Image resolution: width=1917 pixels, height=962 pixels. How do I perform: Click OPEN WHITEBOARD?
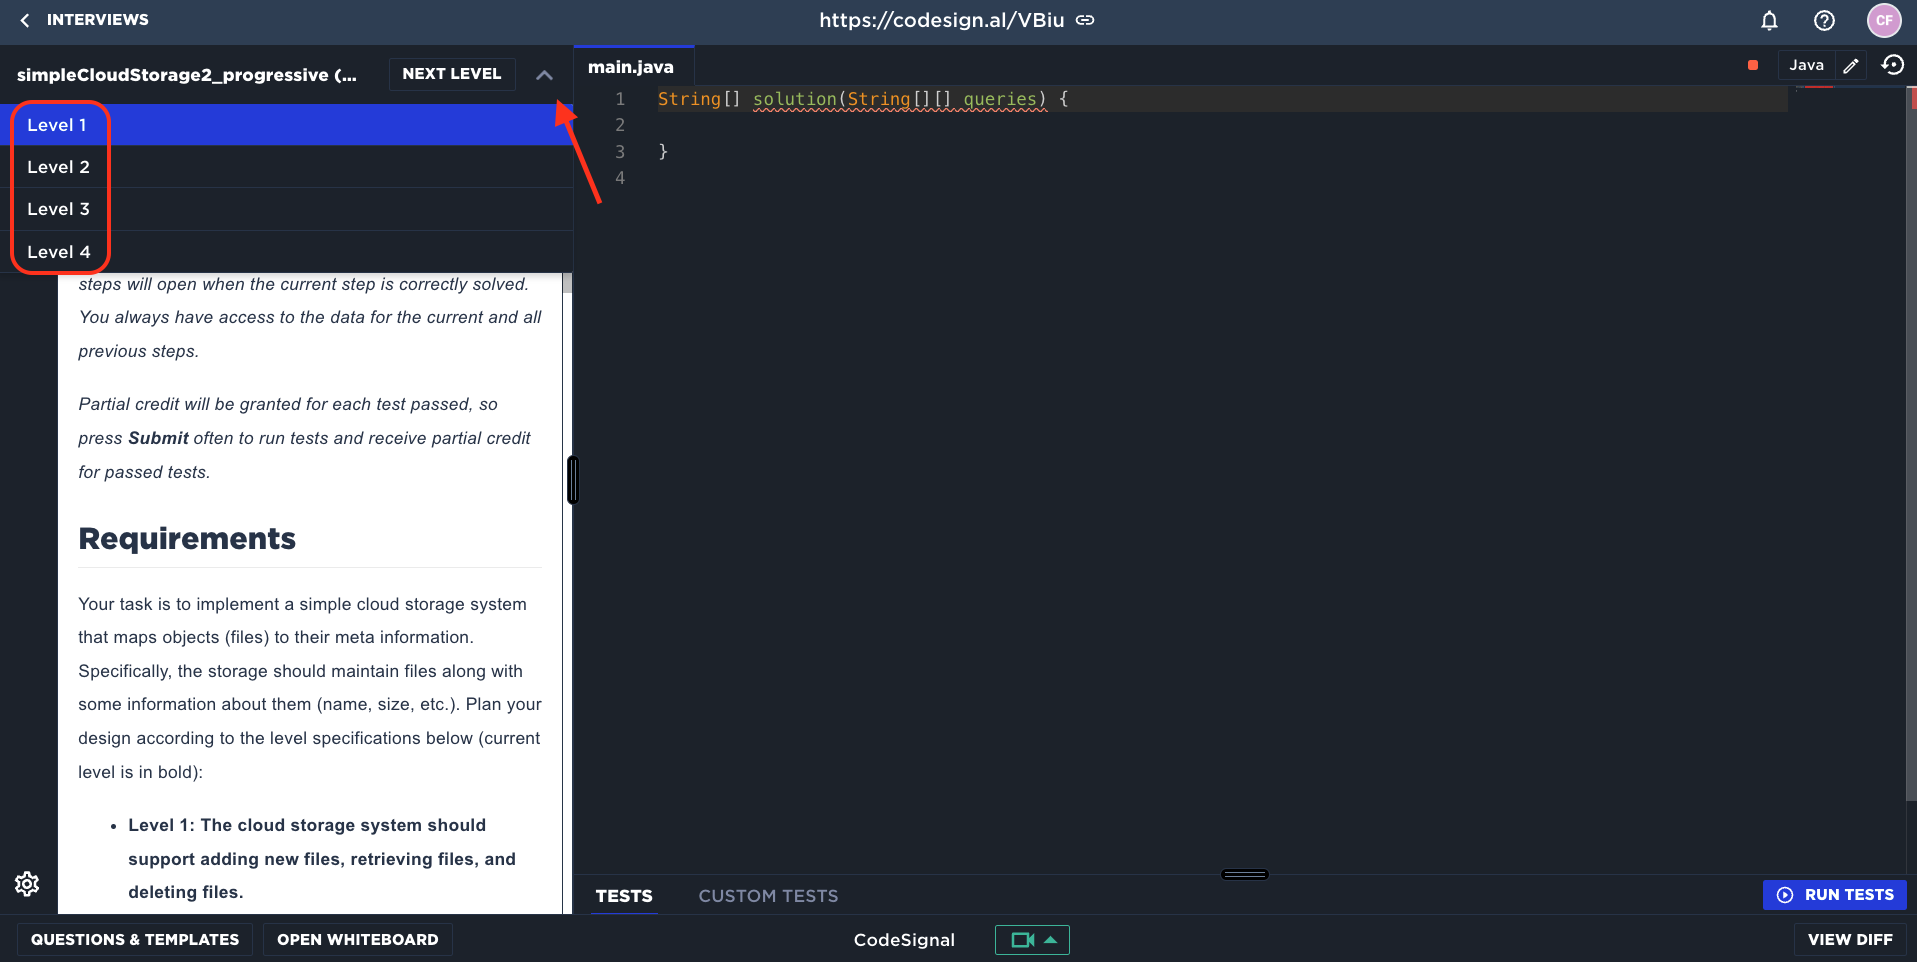coord(358,940)
